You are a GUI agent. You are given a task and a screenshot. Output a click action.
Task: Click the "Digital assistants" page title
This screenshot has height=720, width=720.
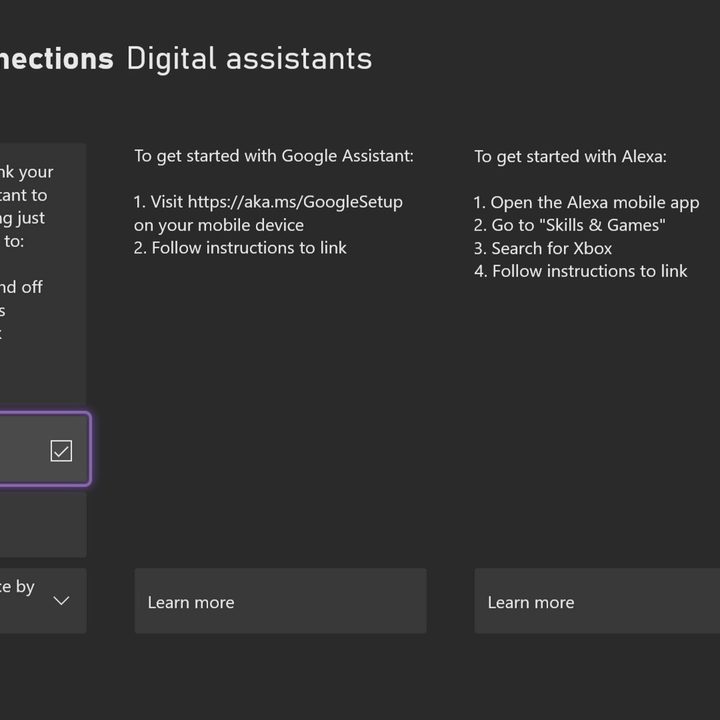[249, 60]
